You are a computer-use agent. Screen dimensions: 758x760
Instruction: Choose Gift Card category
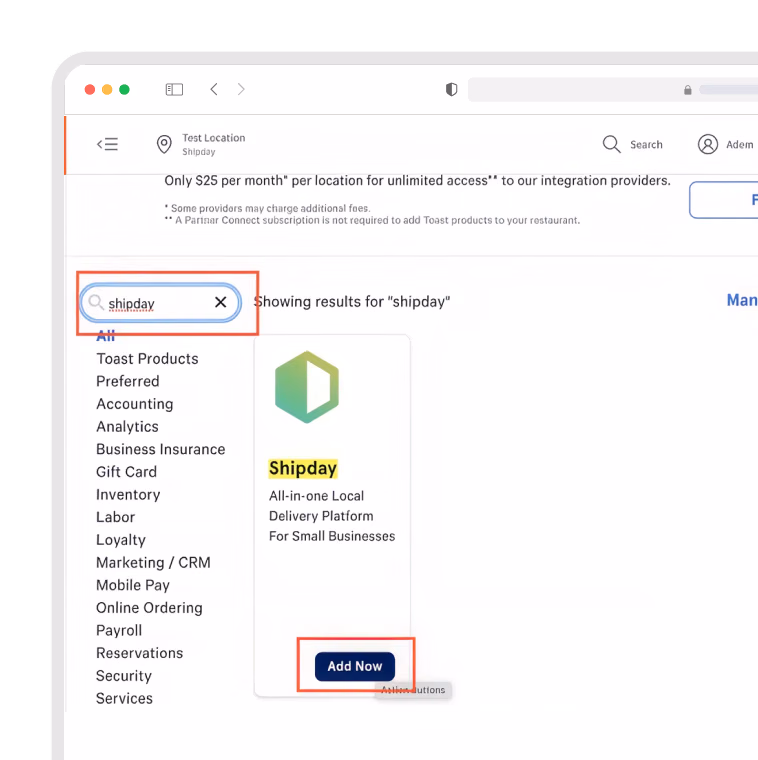click(x=126, y=472)
